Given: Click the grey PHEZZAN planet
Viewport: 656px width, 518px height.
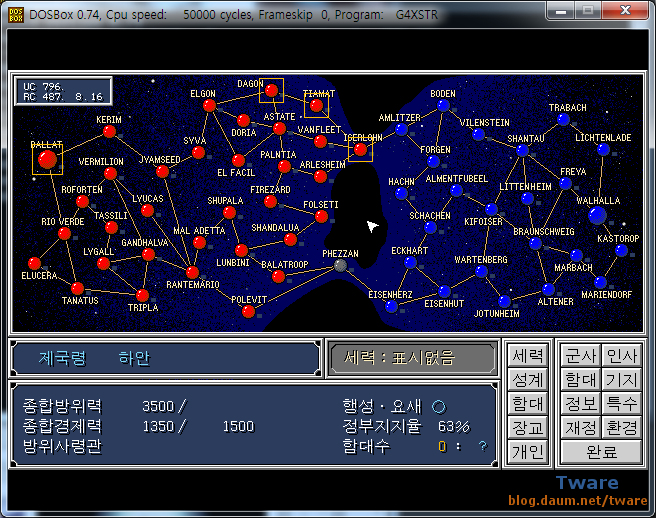Looking at the screenshot, I should point(341,265).
